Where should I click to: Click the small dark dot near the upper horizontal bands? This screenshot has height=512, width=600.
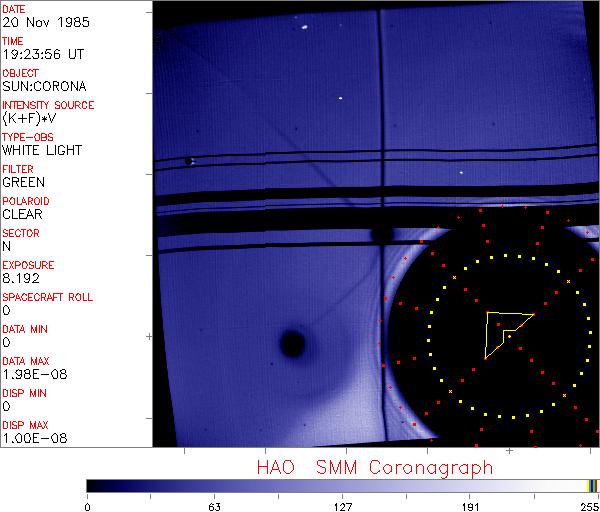(188, 160)
